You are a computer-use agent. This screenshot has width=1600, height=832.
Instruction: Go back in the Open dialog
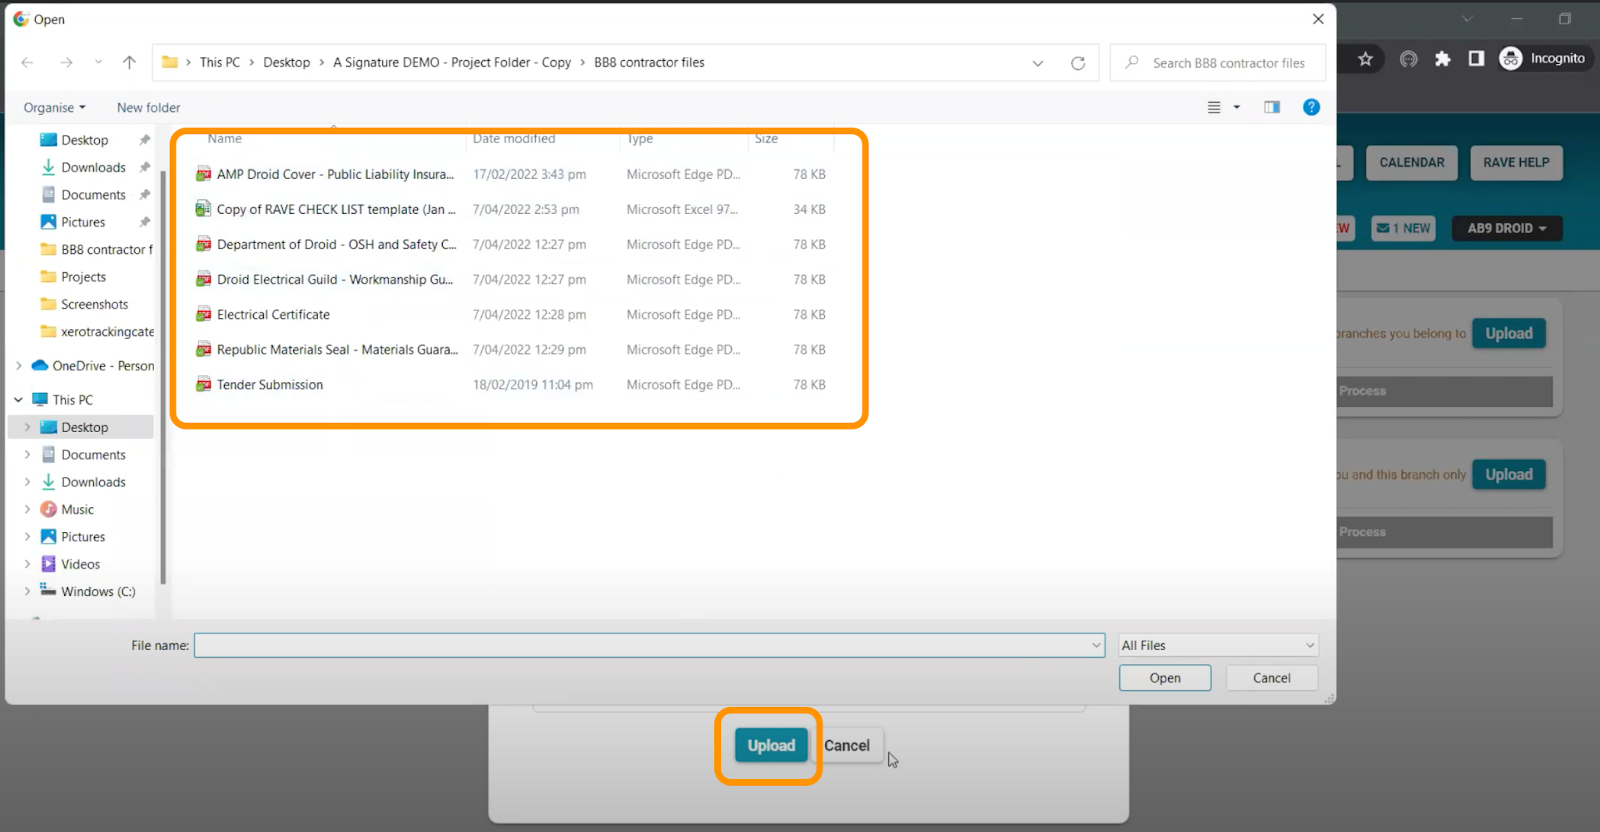point(28,62)
